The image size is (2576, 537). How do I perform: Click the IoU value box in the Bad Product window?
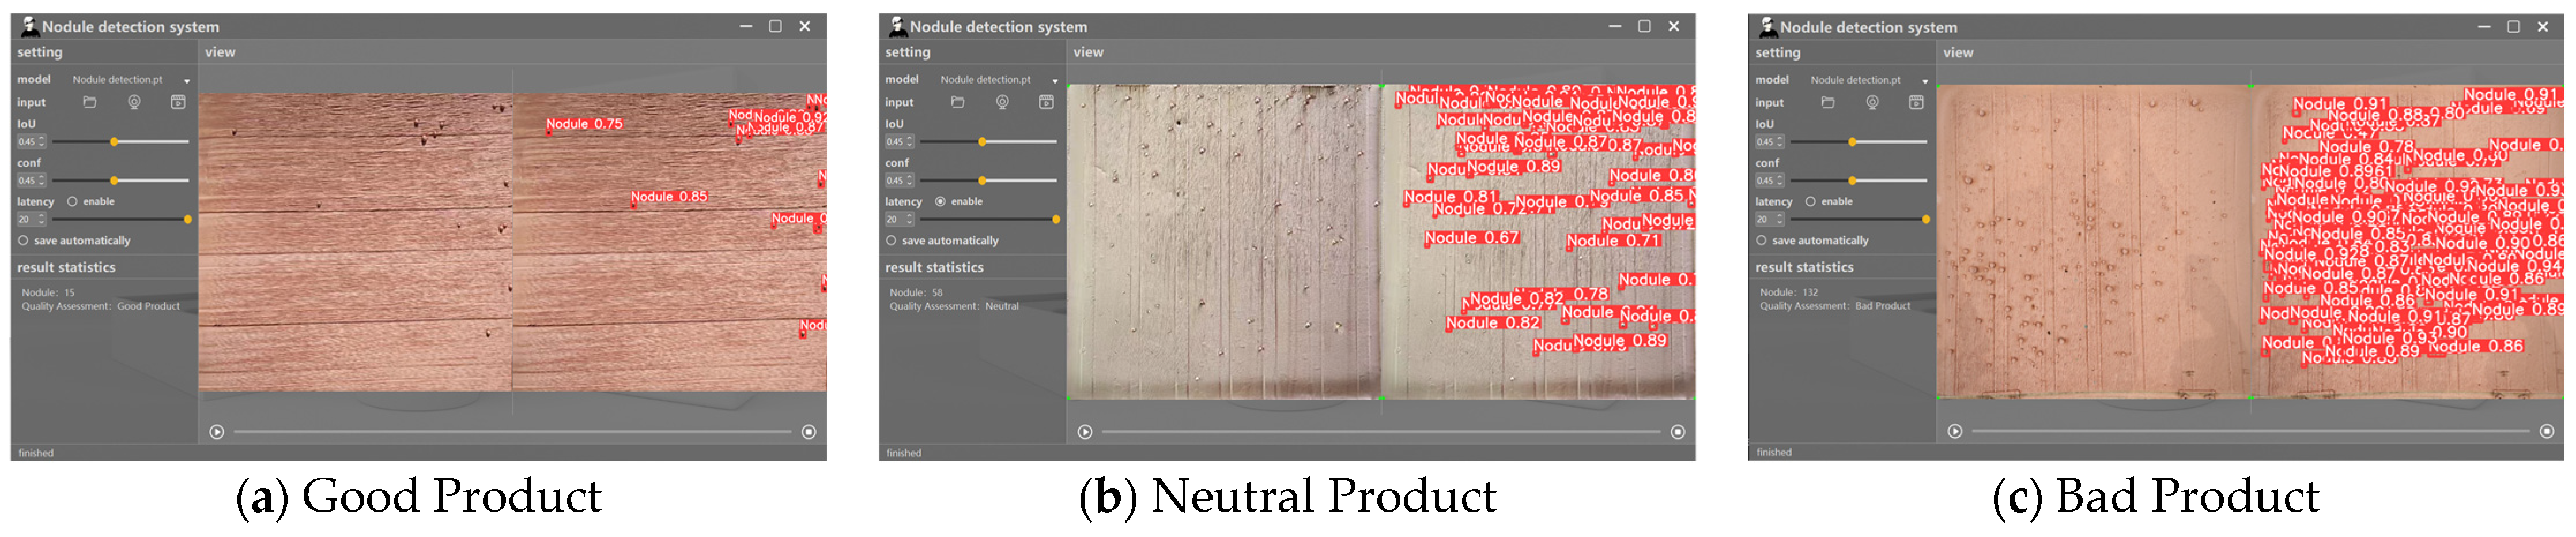[1769, 142]
